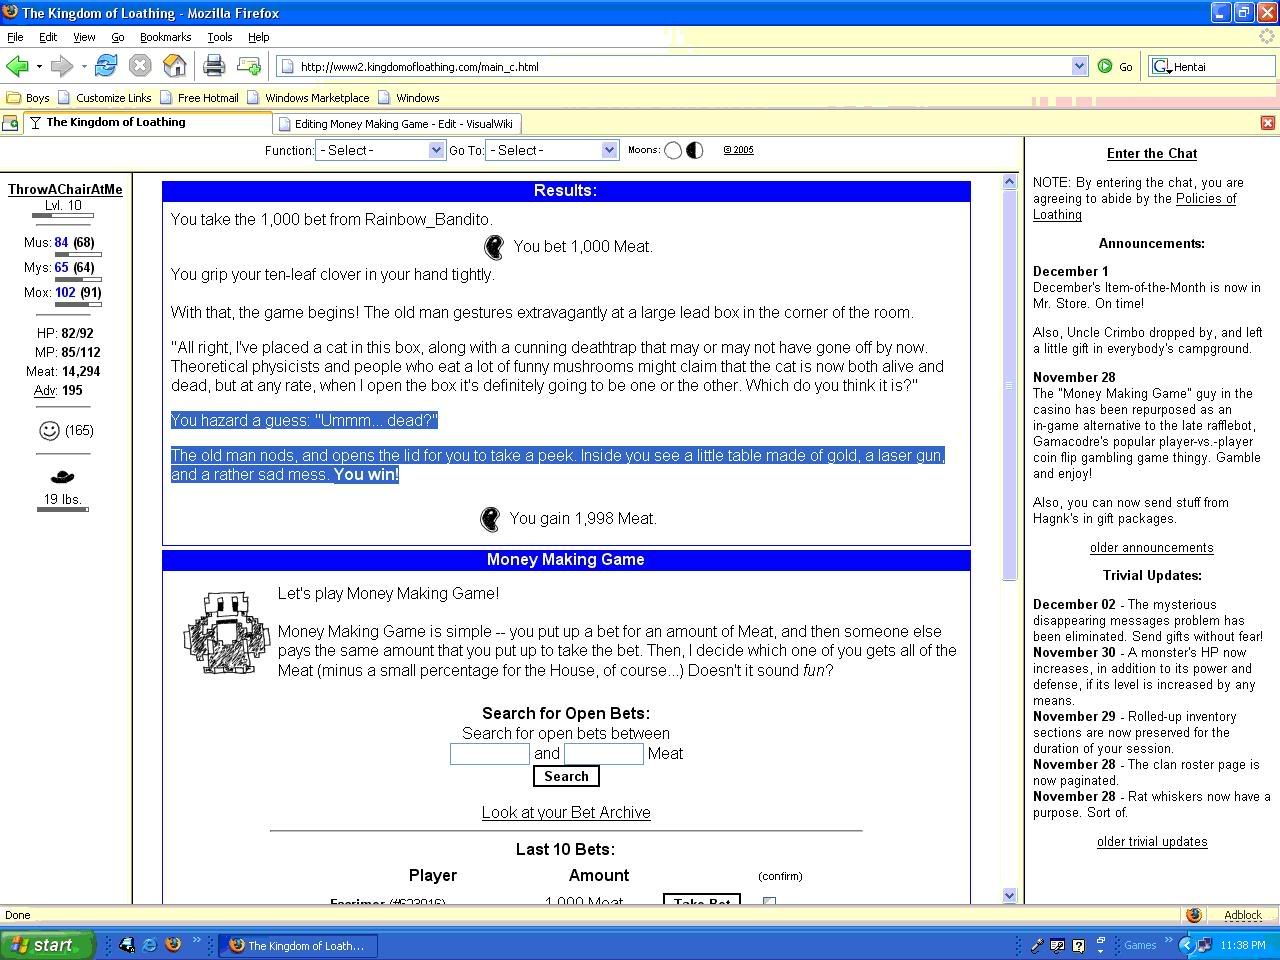
Task: Click the main frame scroll down arrow
Action: pyautogui.click(x=1009, y=896)
